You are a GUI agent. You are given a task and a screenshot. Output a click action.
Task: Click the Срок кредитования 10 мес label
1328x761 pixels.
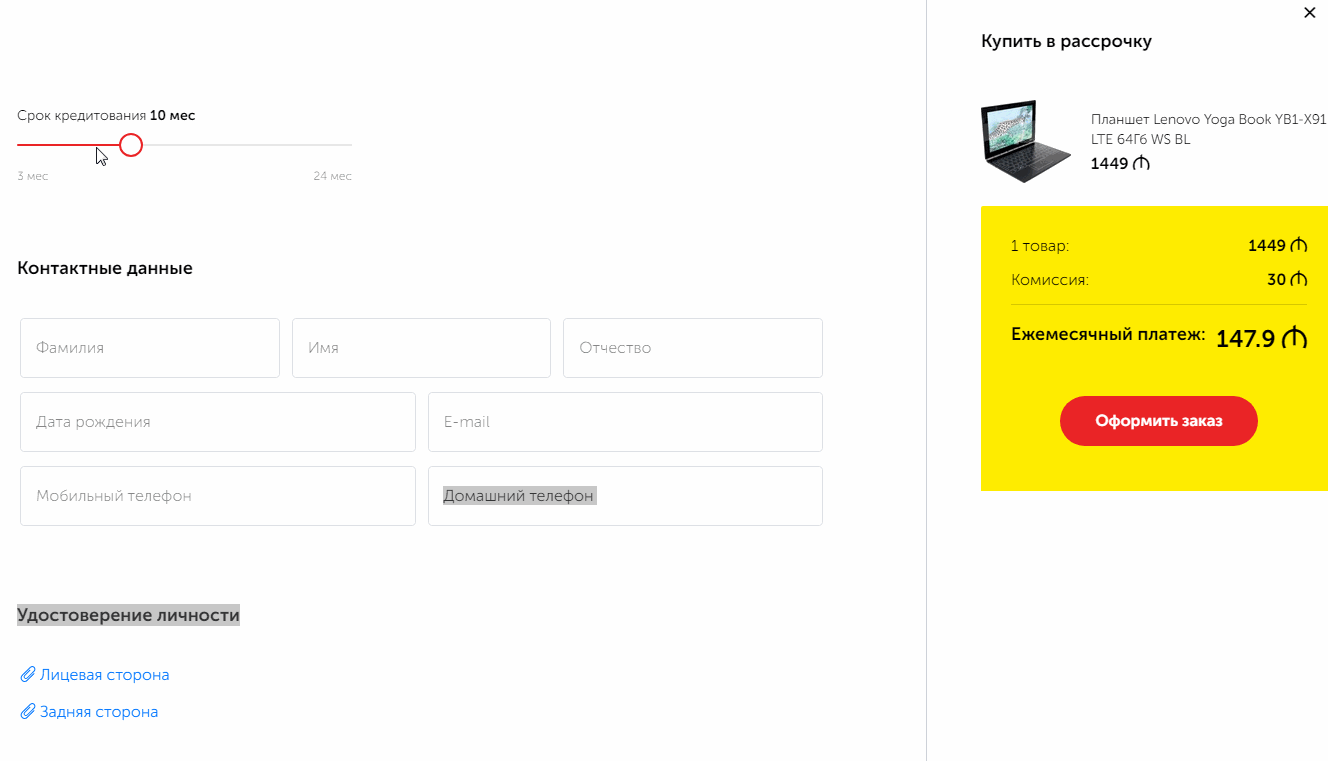tap(106, 115)
